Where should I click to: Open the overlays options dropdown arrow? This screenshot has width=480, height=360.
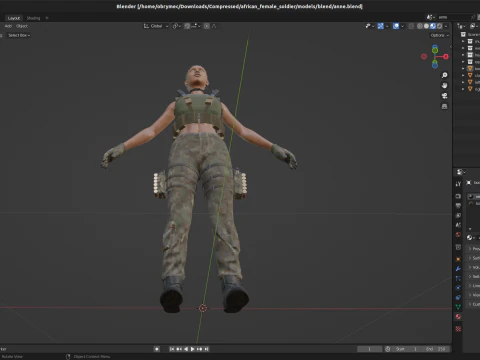click(x=402, y=26)
